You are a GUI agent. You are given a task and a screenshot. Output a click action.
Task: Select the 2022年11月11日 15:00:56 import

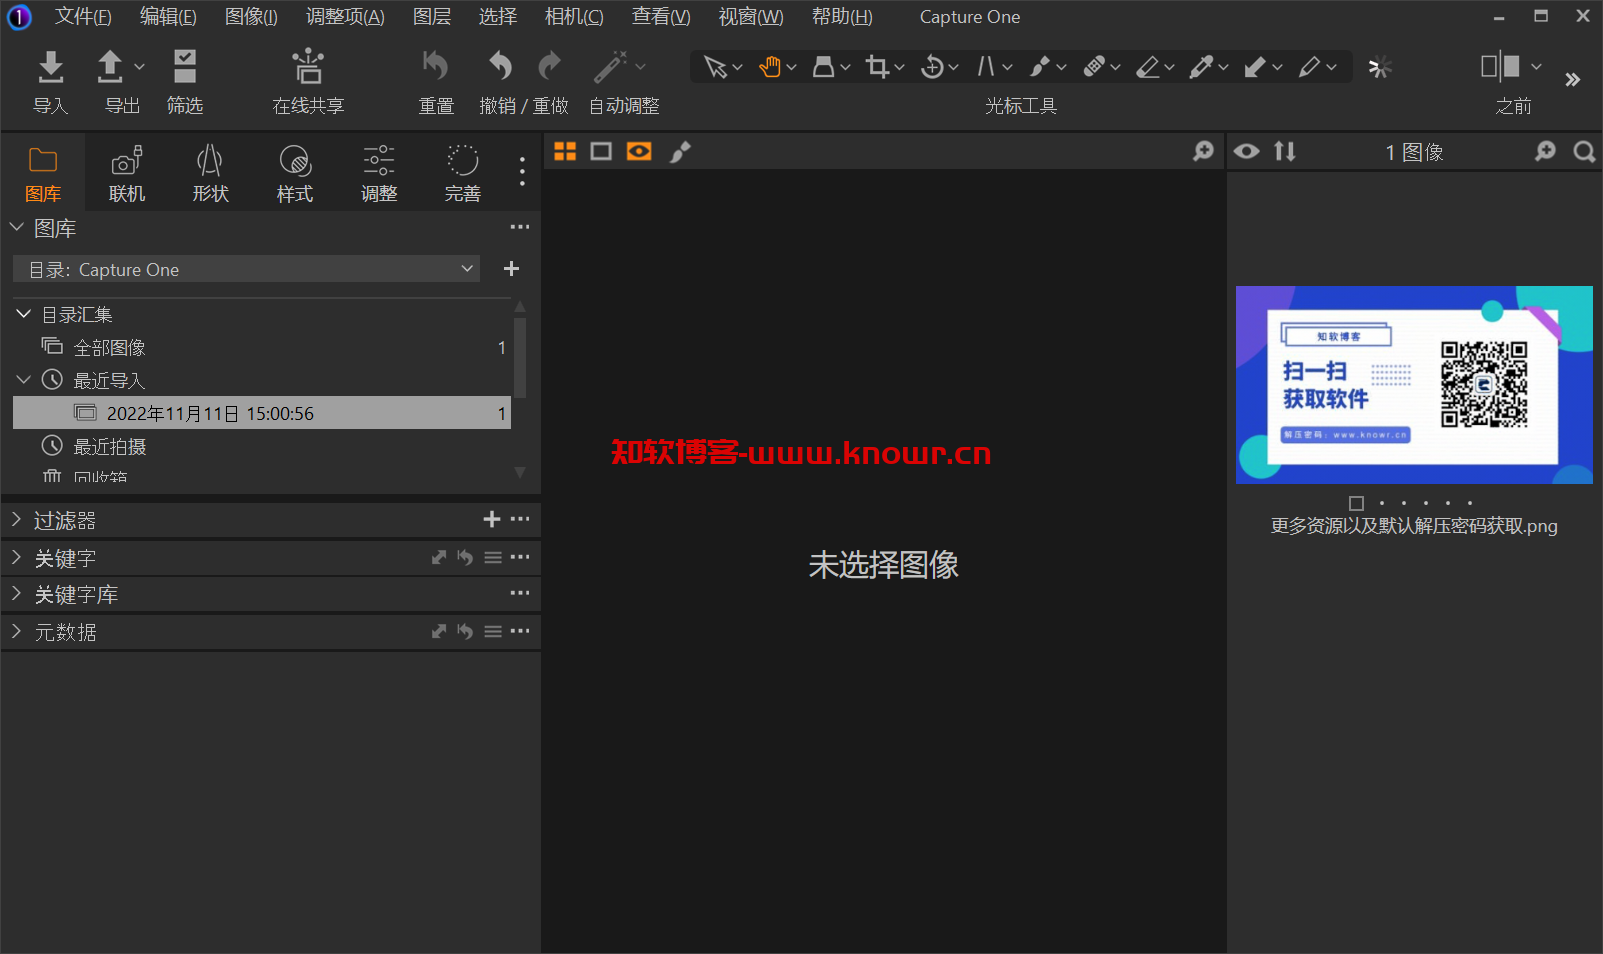262,413
